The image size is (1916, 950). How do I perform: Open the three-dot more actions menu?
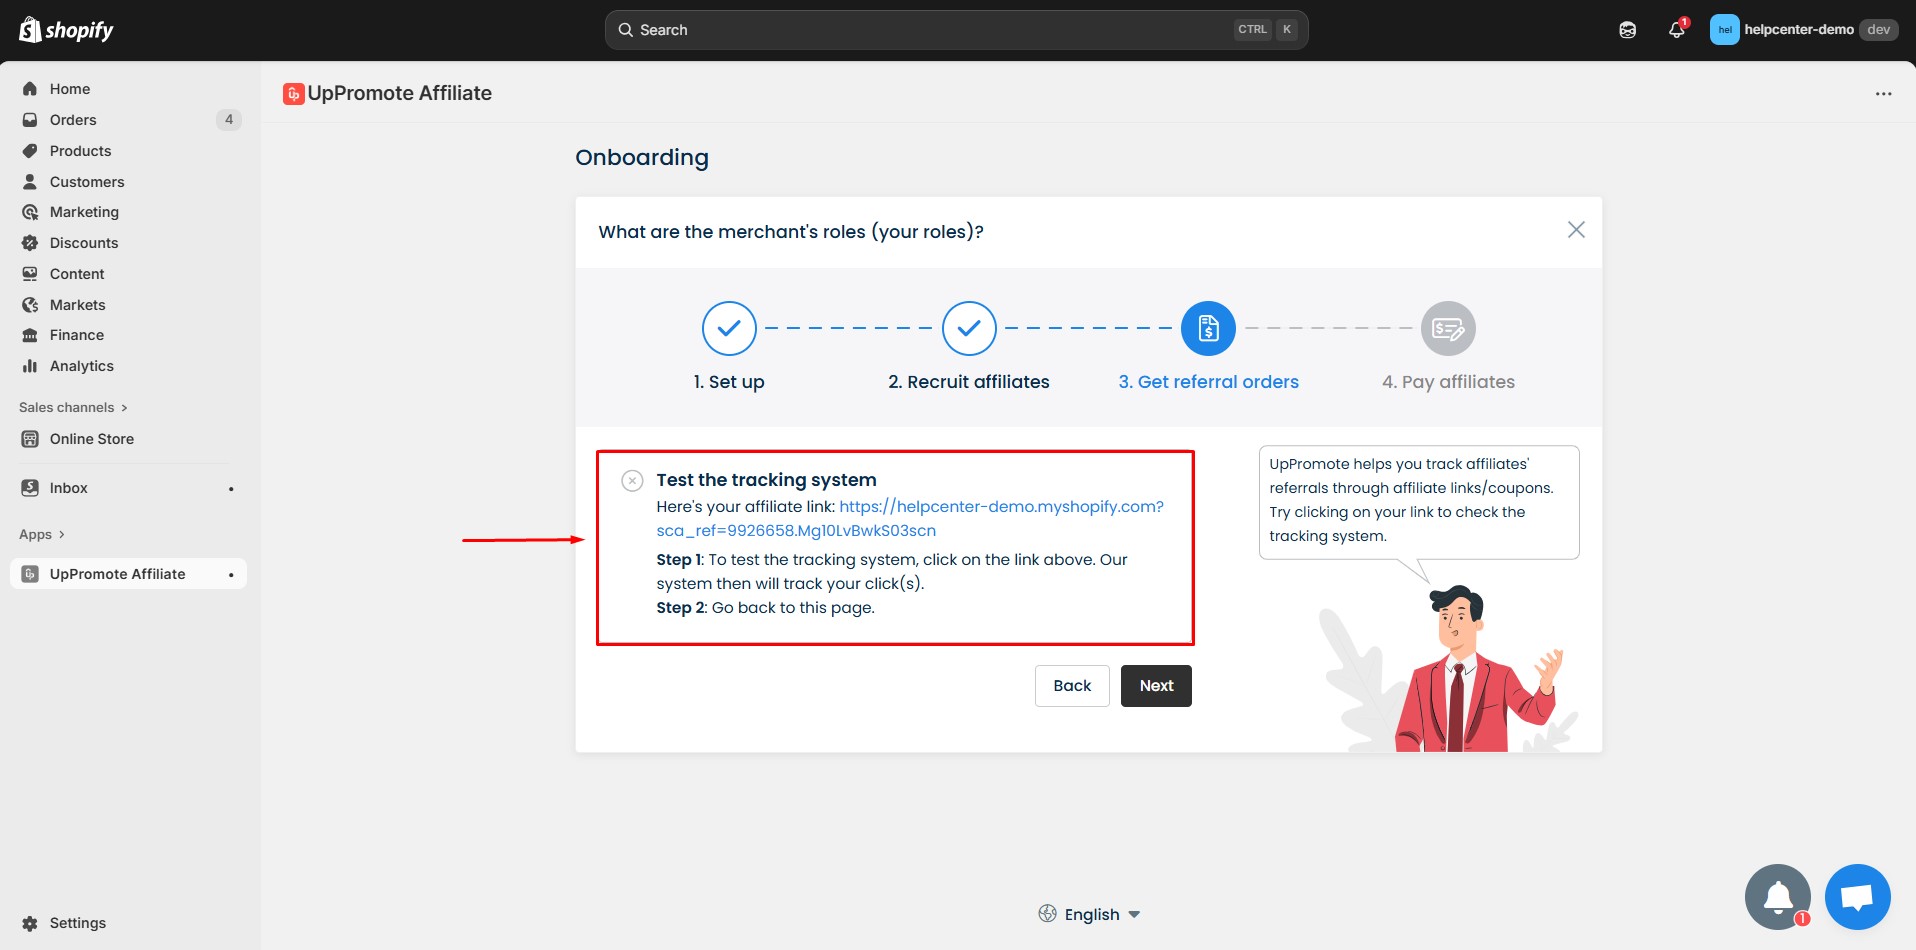click(x=1883, y=94)
